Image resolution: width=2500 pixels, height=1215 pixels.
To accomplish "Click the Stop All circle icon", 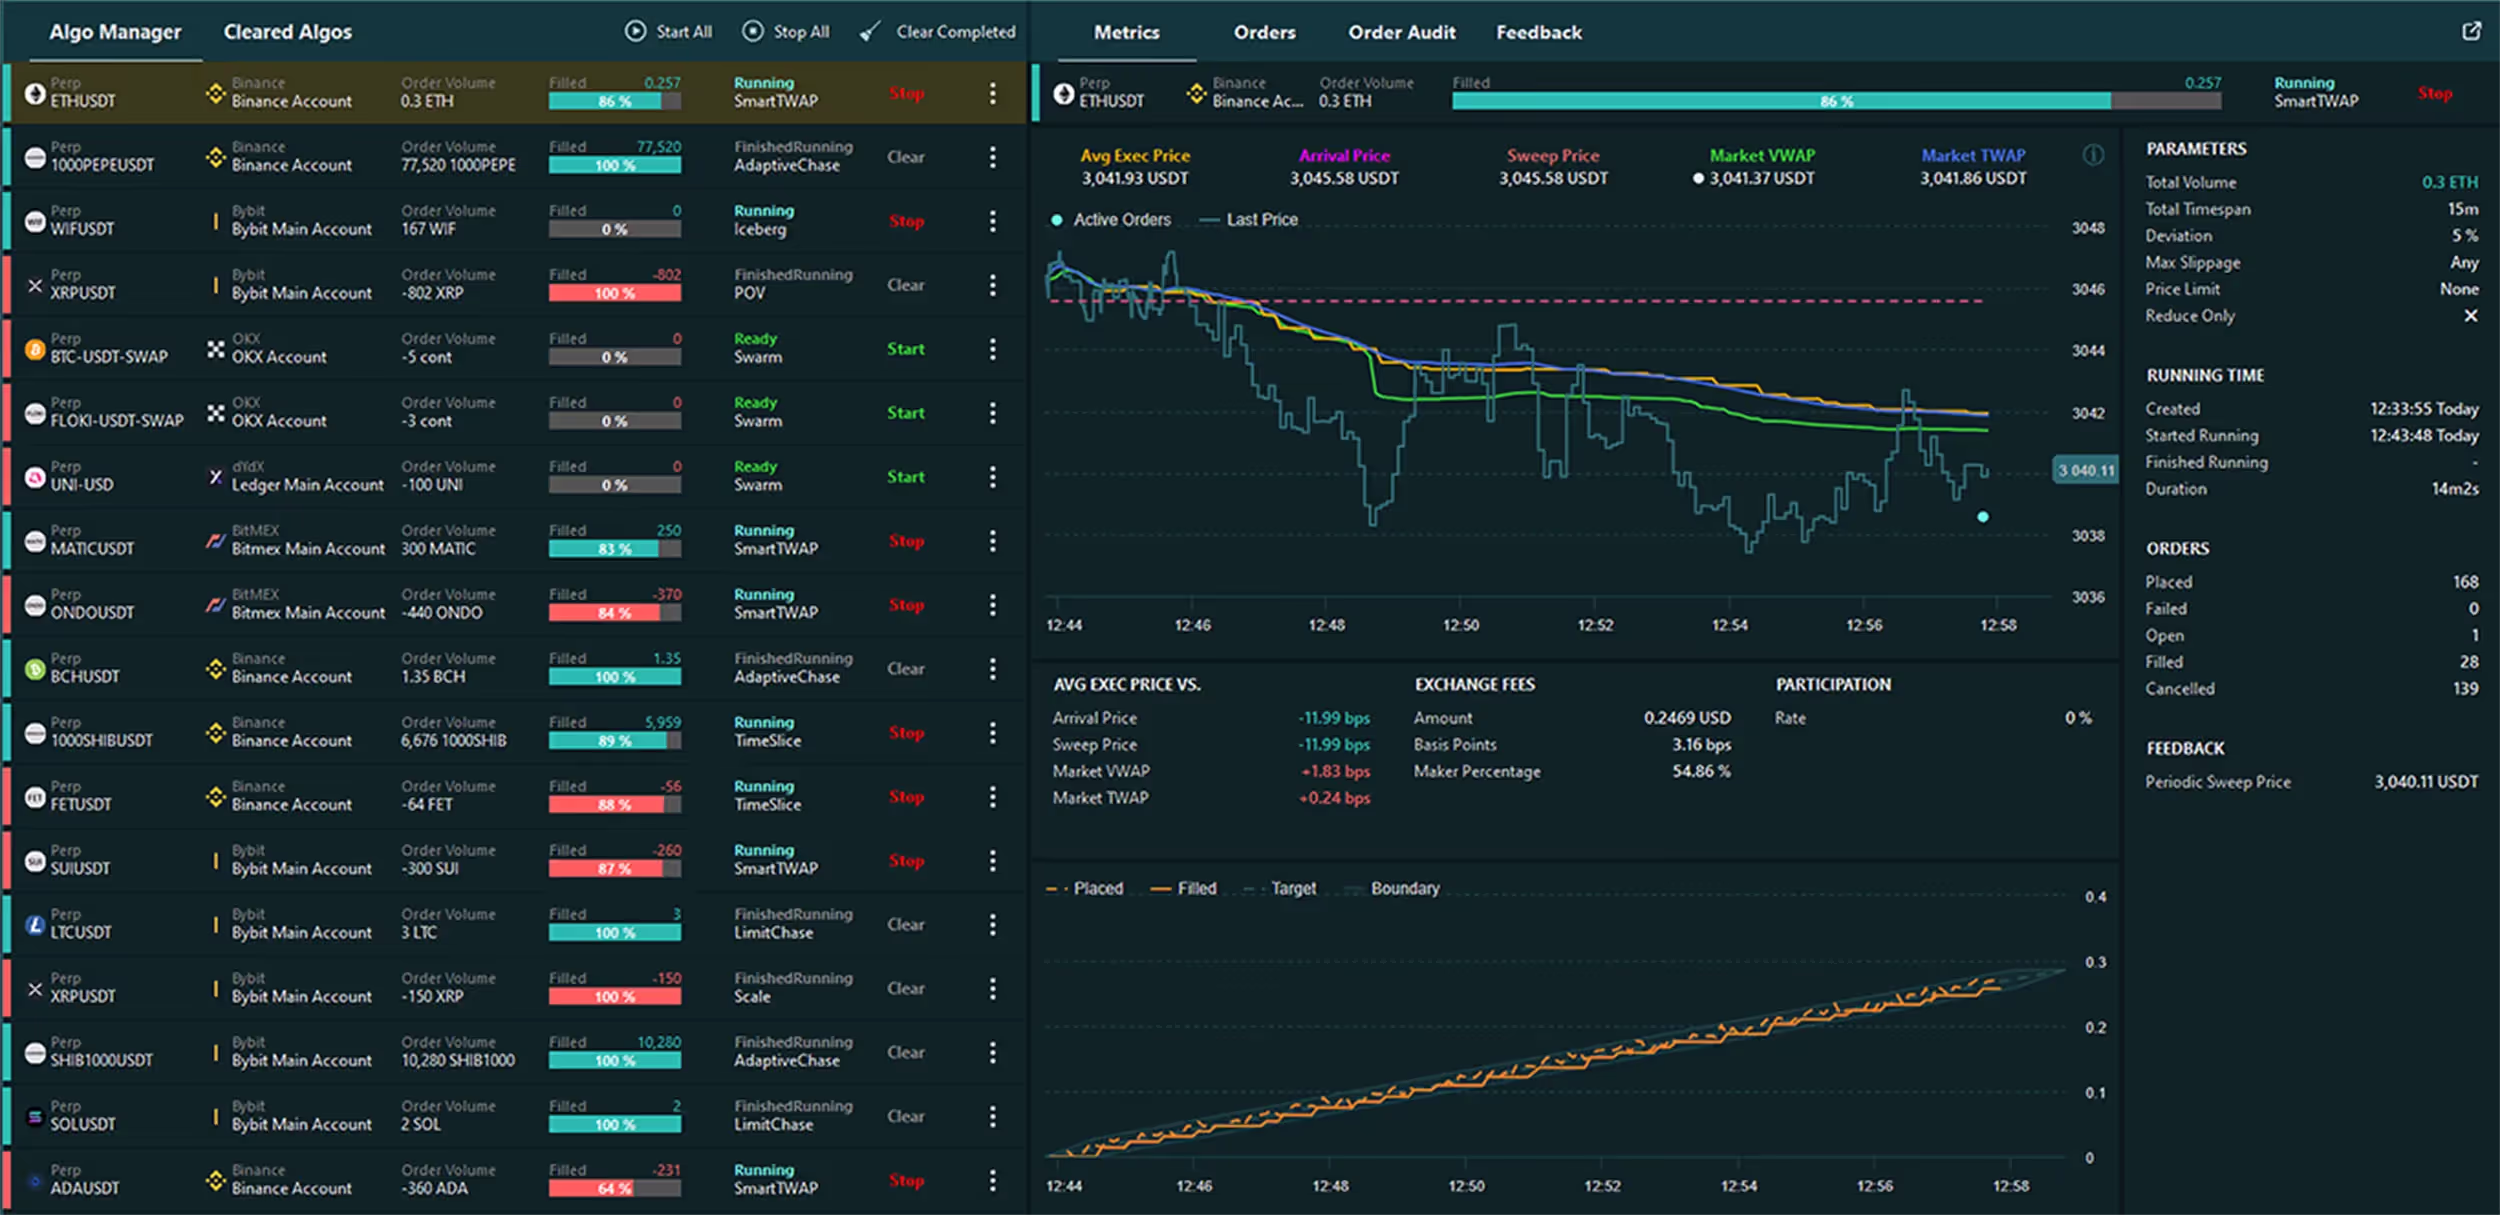I will pyautogui.click(x=752, y=31).
